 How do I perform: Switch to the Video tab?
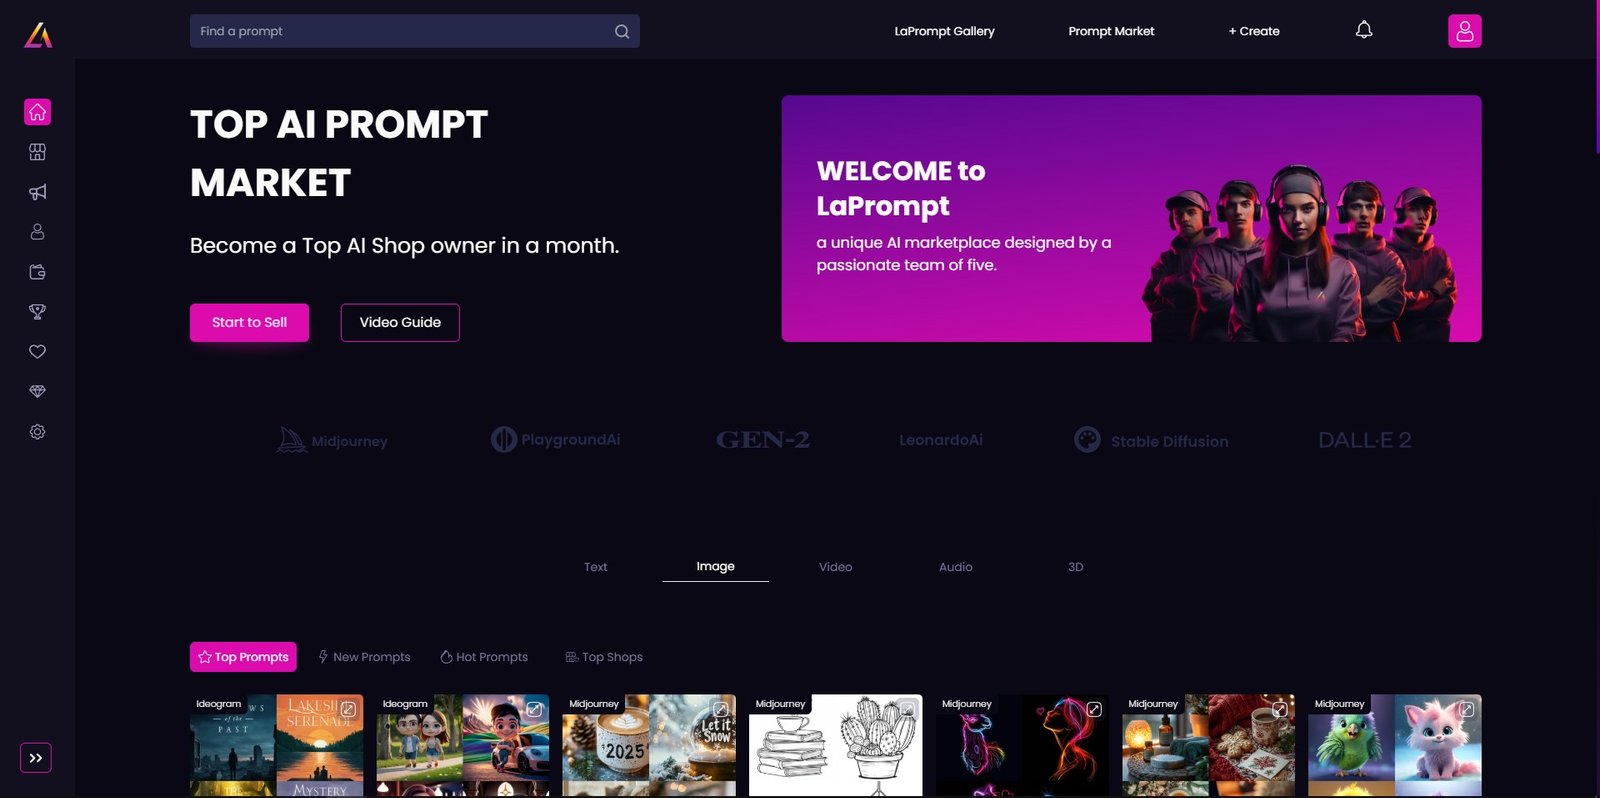pos(835,567)
